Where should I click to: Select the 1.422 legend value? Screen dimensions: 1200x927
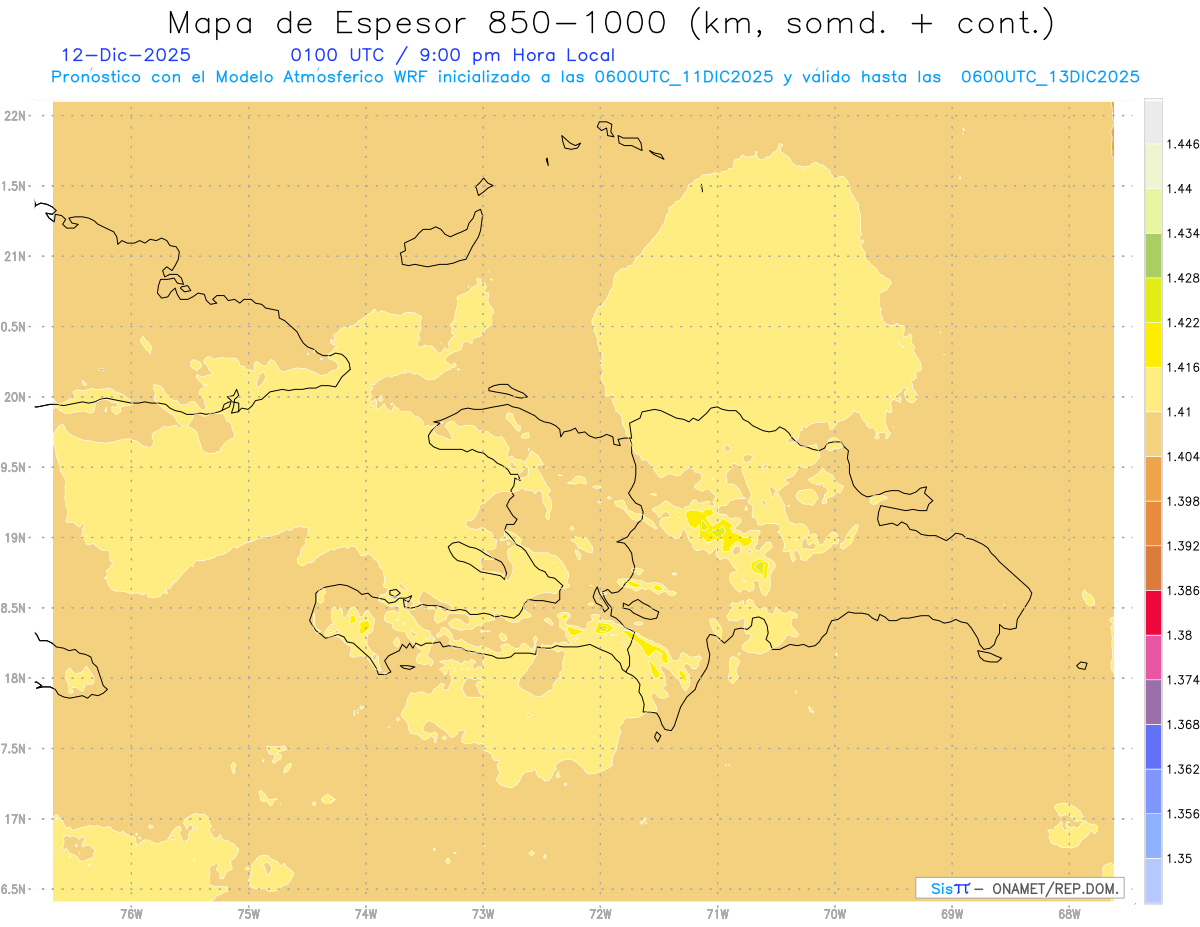point(1185,322)
